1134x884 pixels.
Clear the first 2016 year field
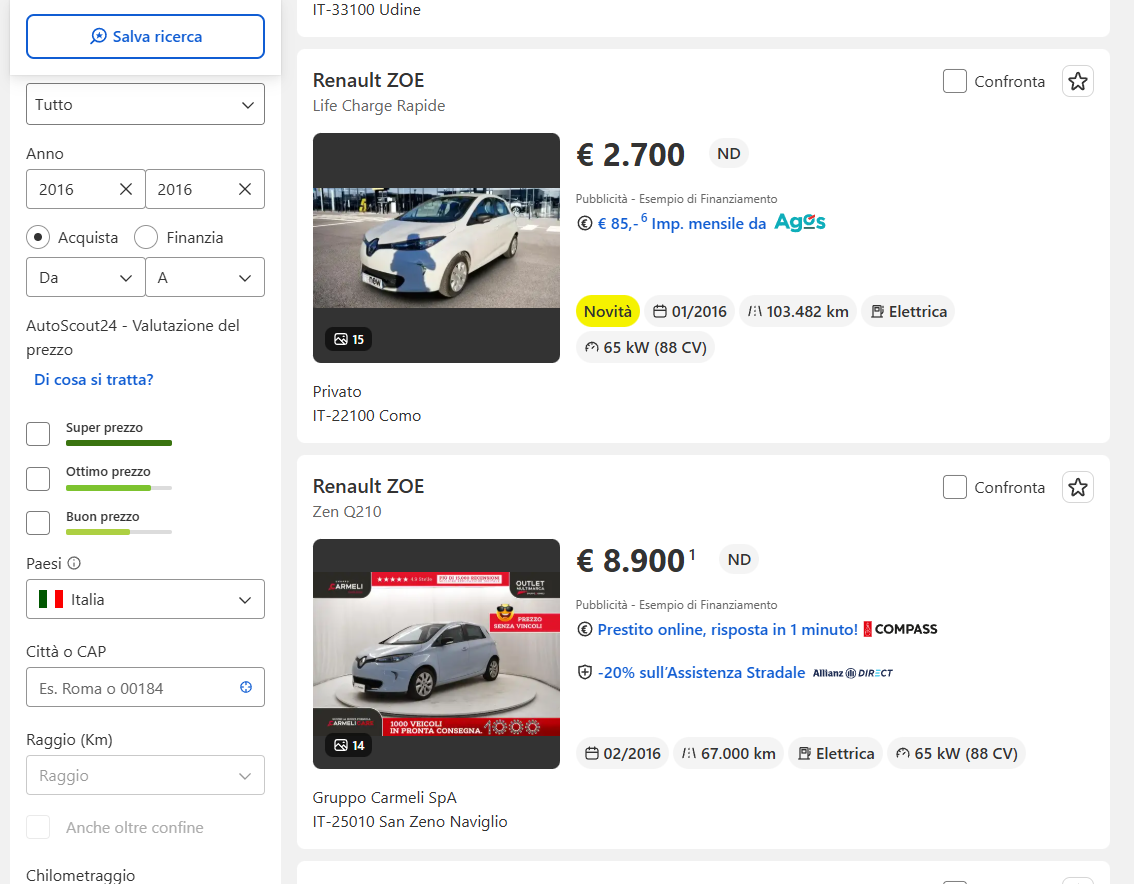(x=126, y=190)
